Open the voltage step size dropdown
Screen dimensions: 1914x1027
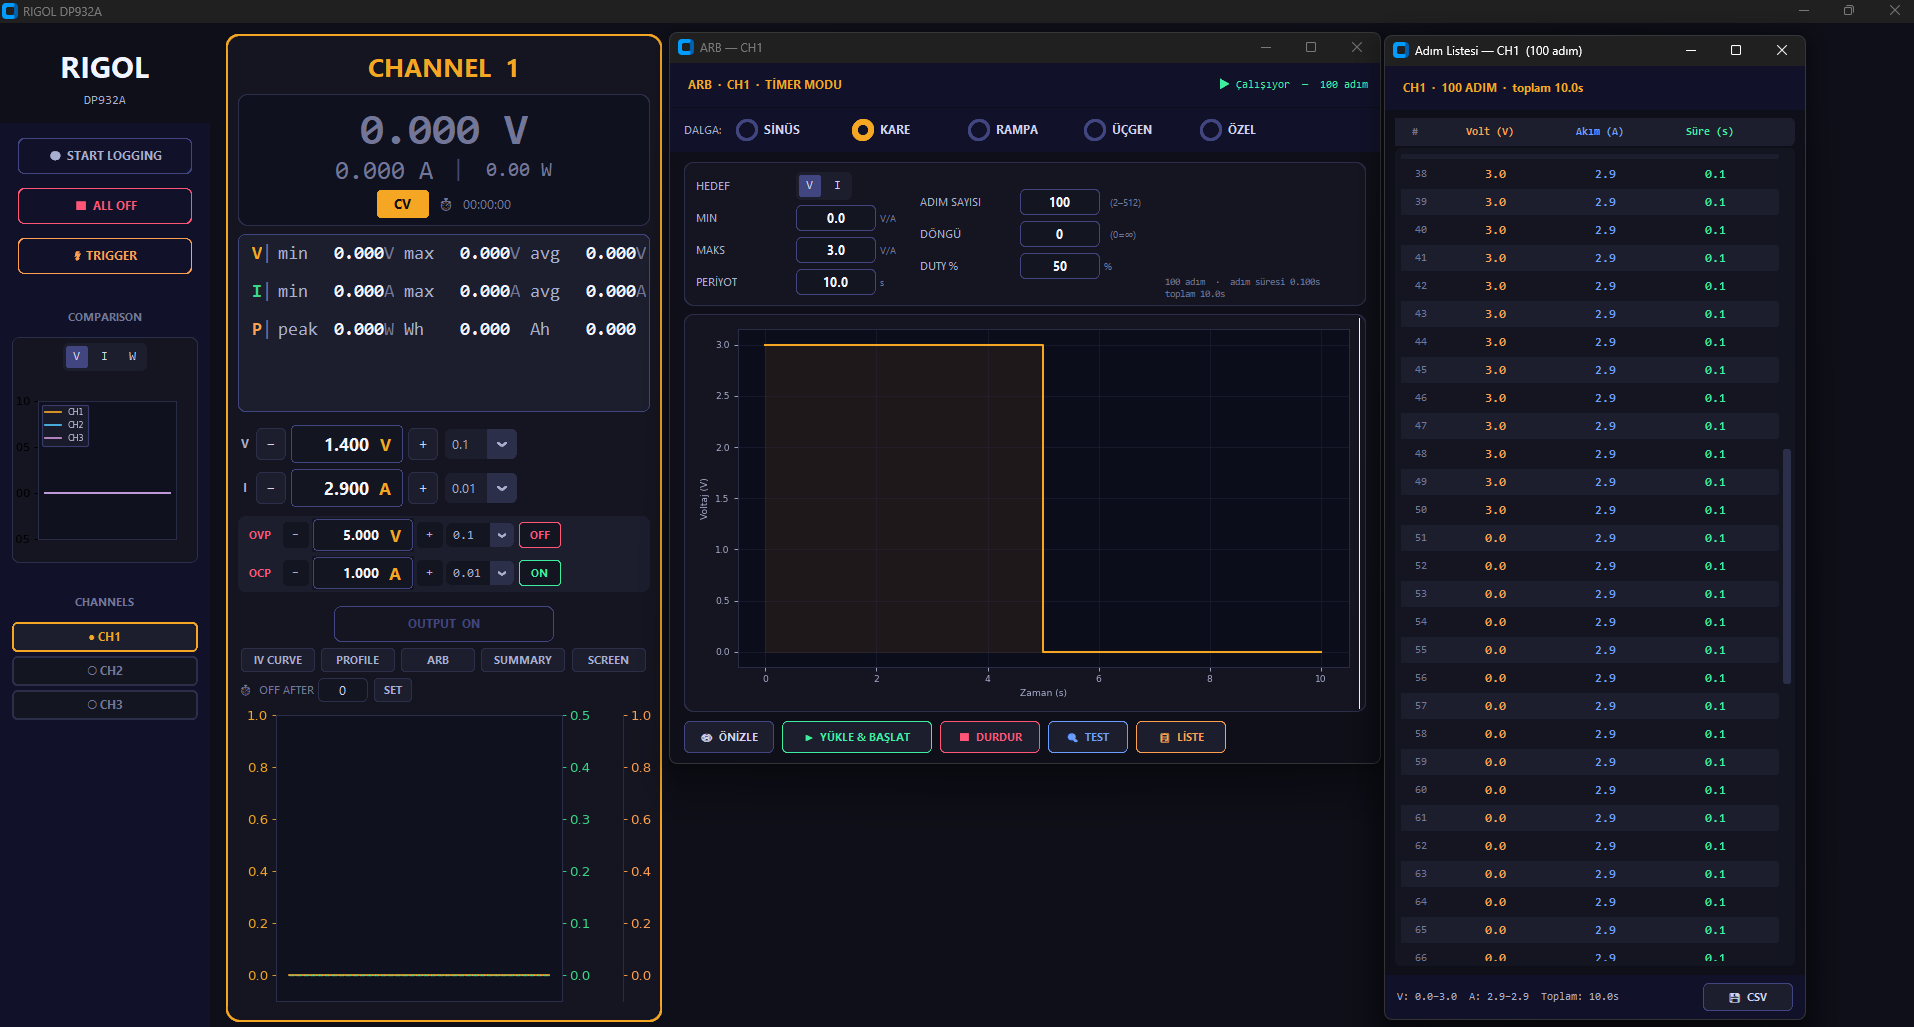click(x=502, y=445)
